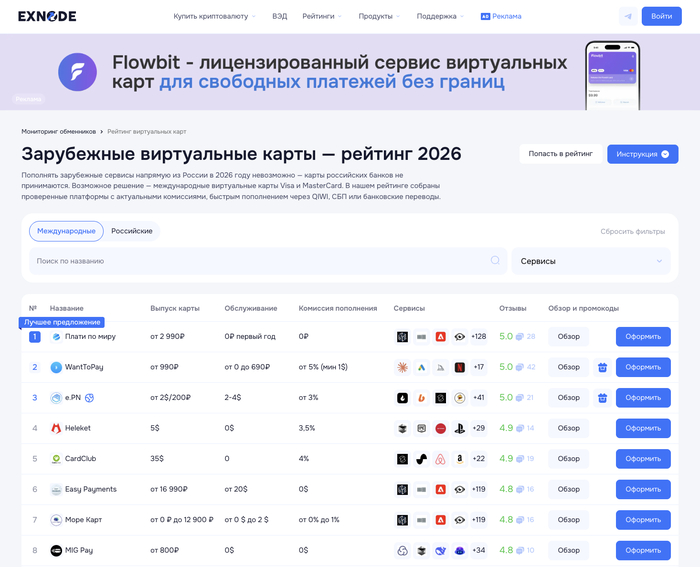Open the Рейтинги menu
700x567 pixels.
pos(323,16)
